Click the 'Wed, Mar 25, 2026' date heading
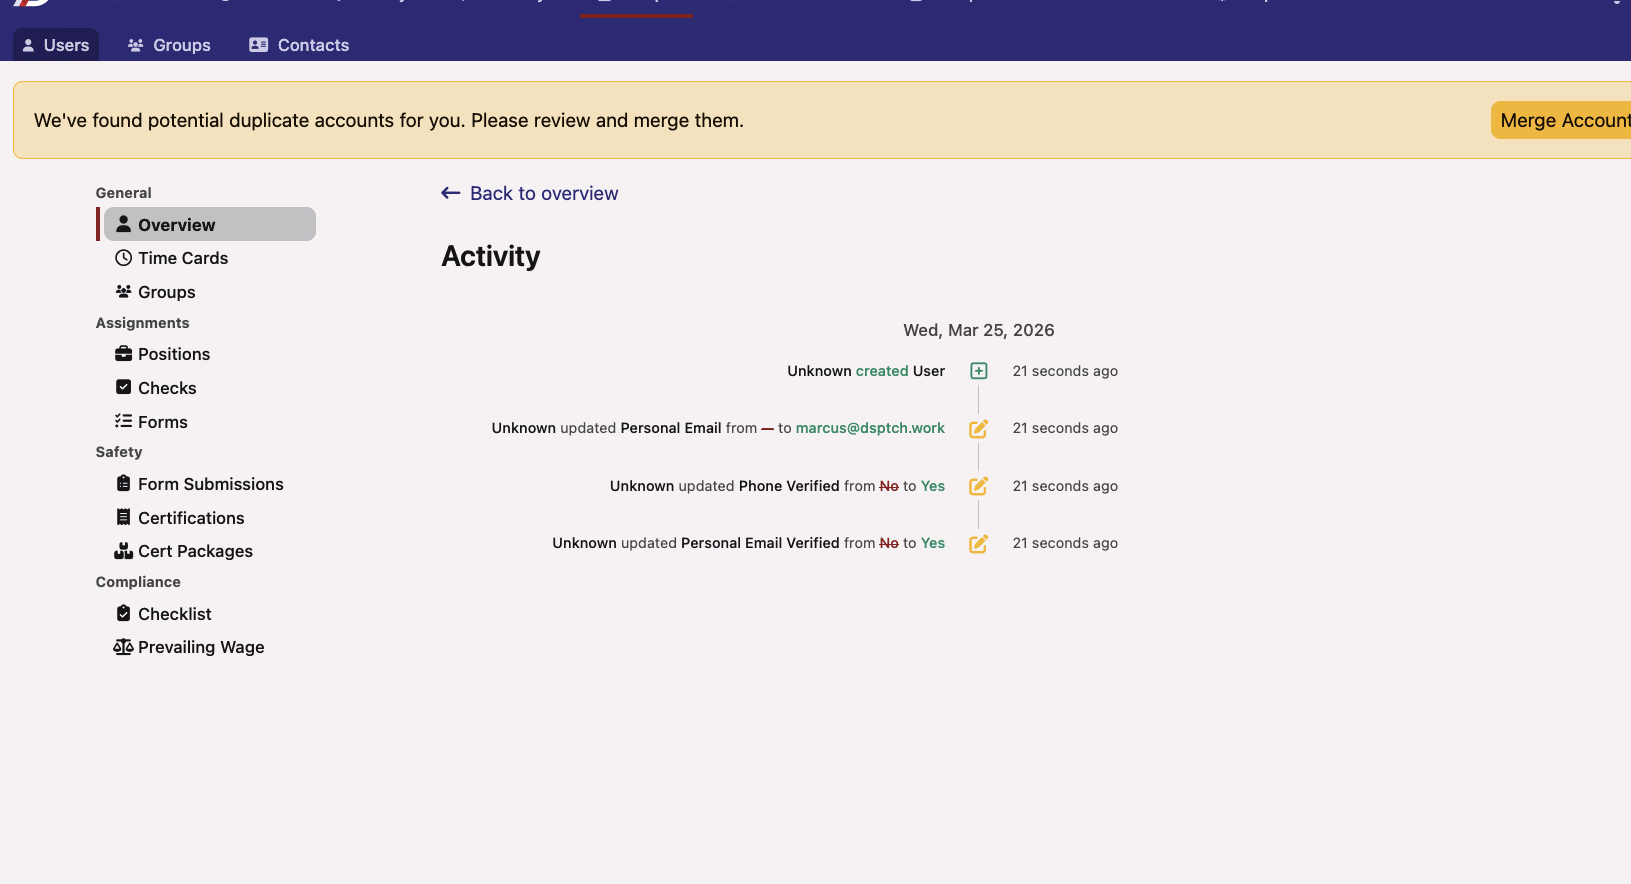The height and width of the screenshot is (884, 1631). point(979,330)
